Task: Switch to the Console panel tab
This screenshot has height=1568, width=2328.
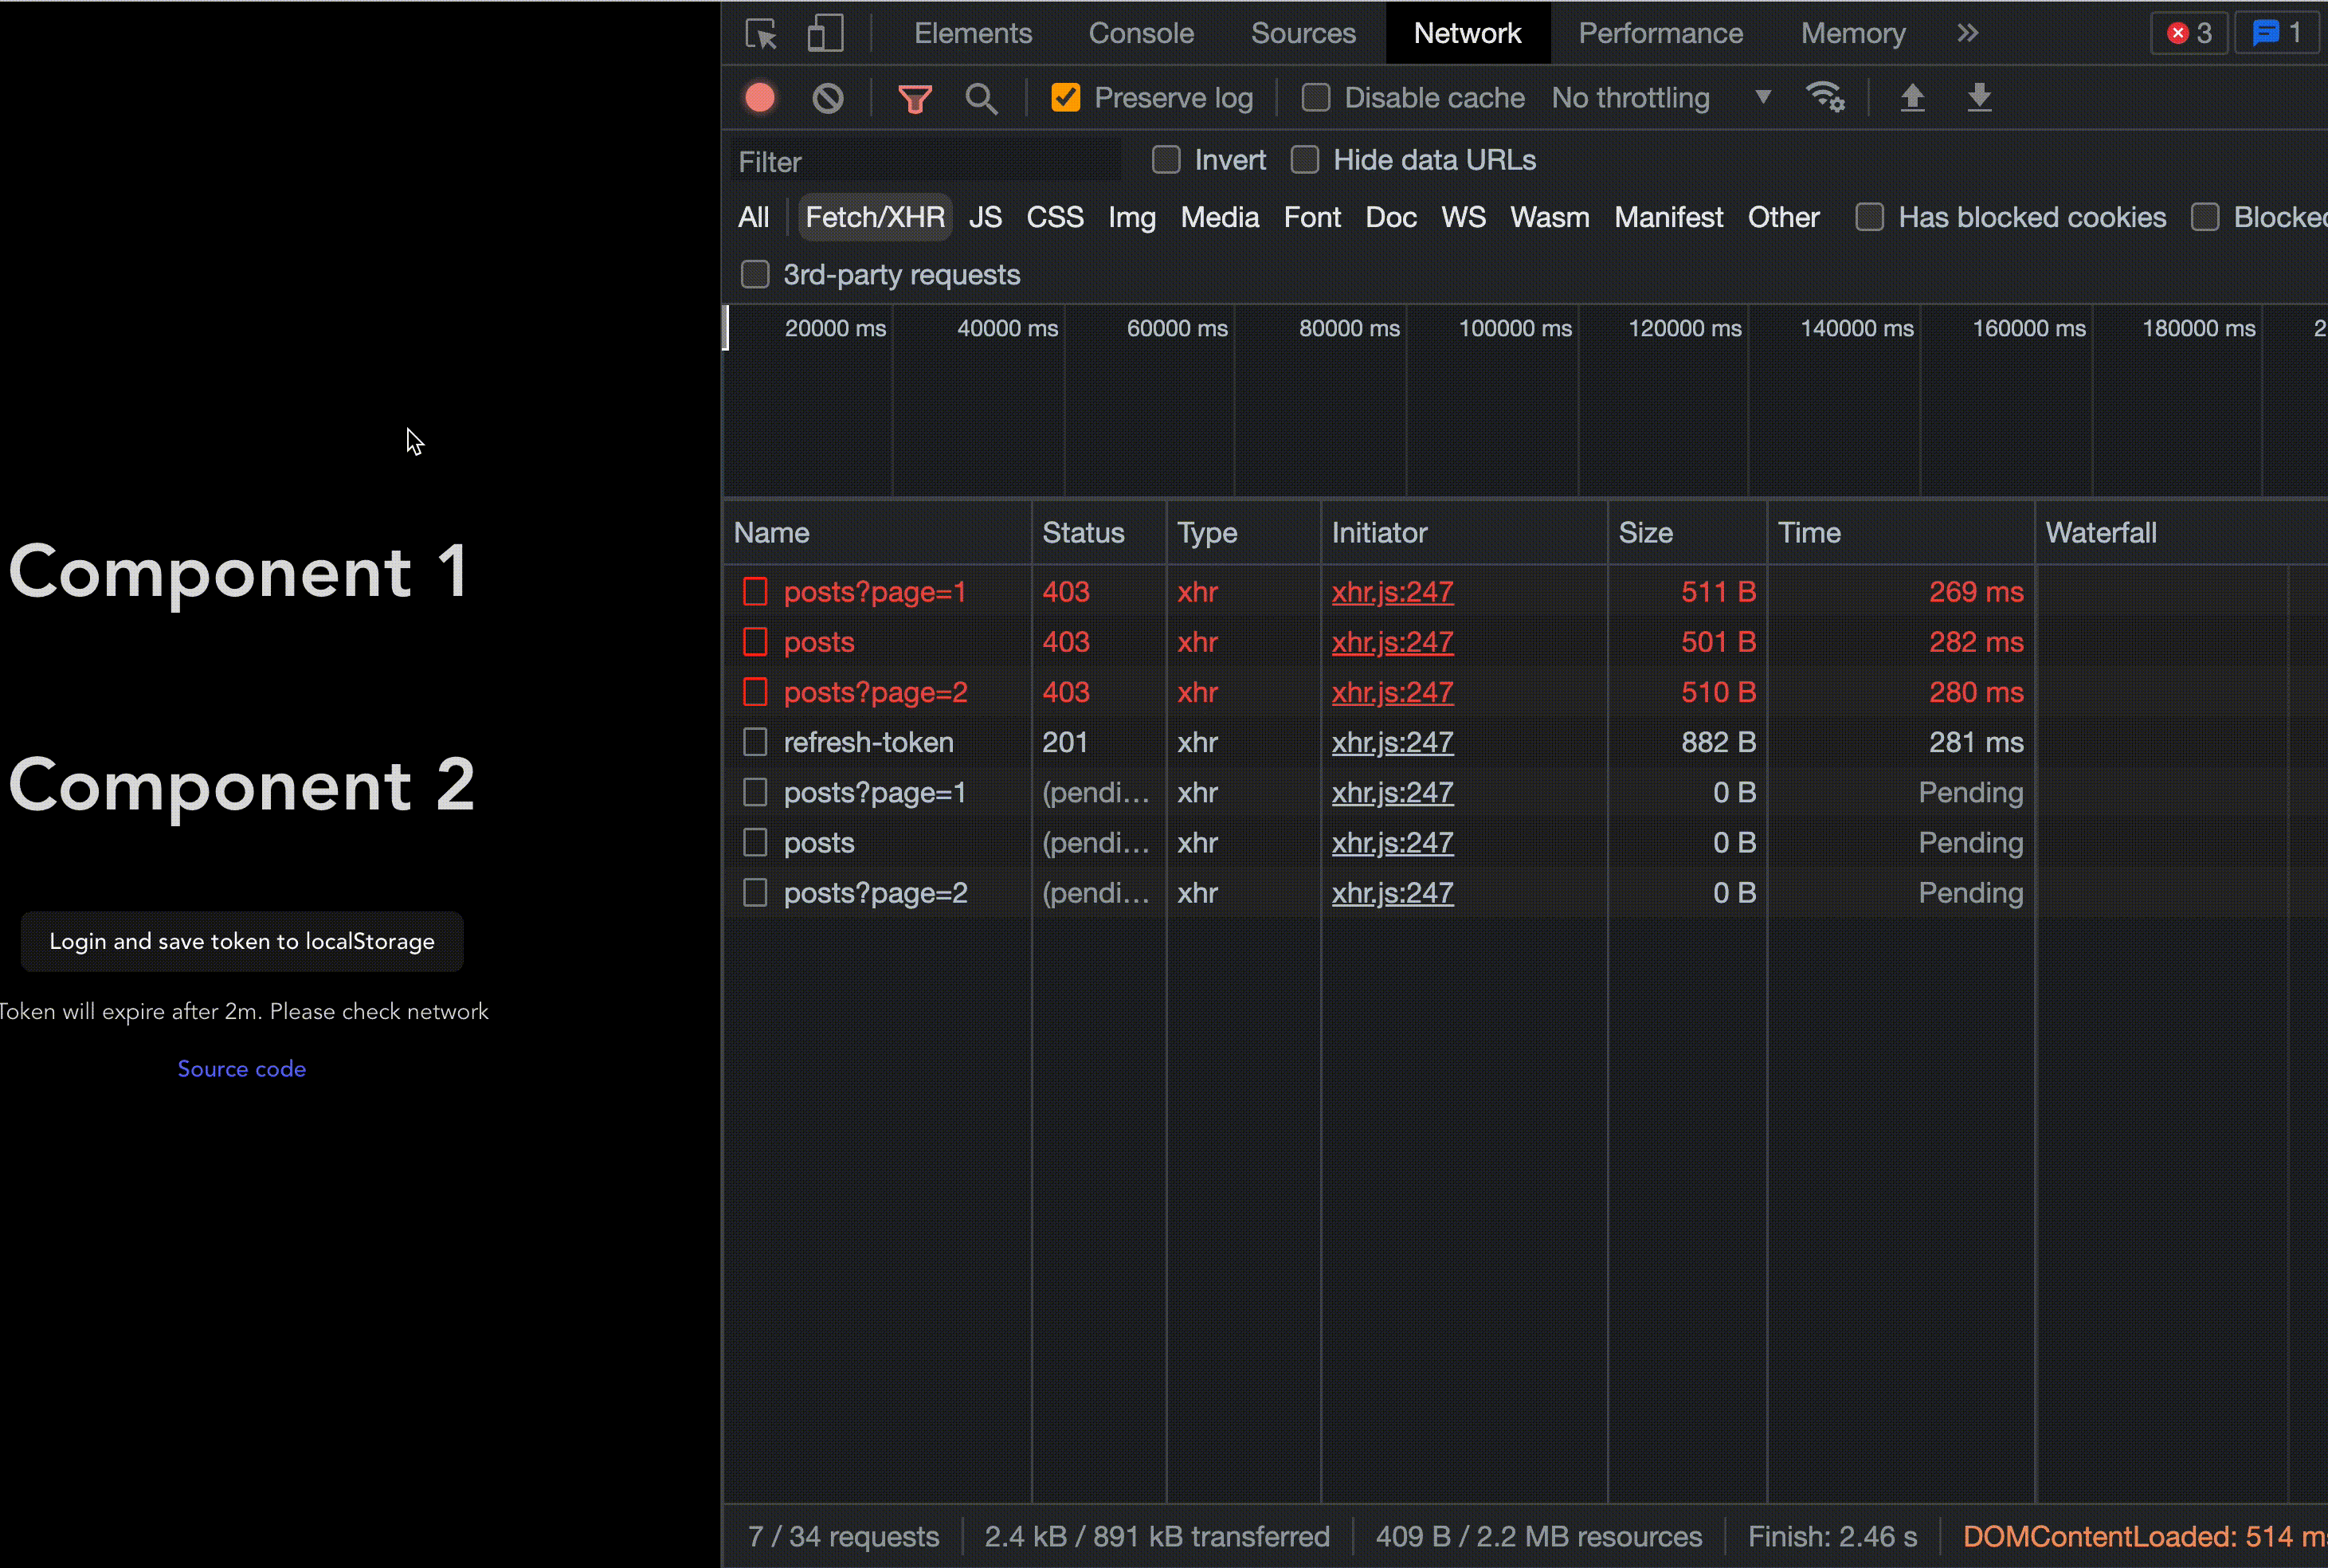Action: tap(1139, 33)
